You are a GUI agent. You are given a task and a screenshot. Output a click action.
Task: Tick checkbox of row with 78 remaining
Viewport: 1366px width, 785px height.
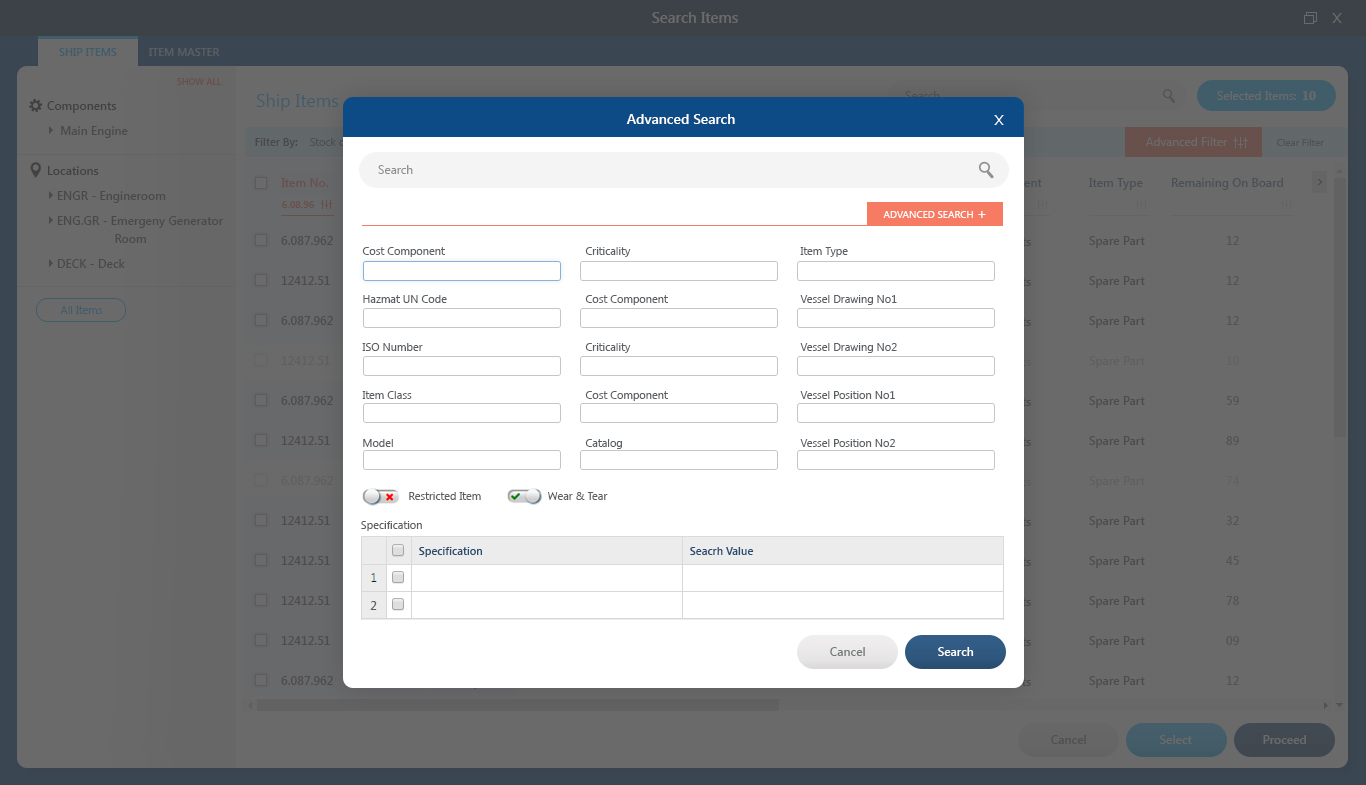coord(261,600)
